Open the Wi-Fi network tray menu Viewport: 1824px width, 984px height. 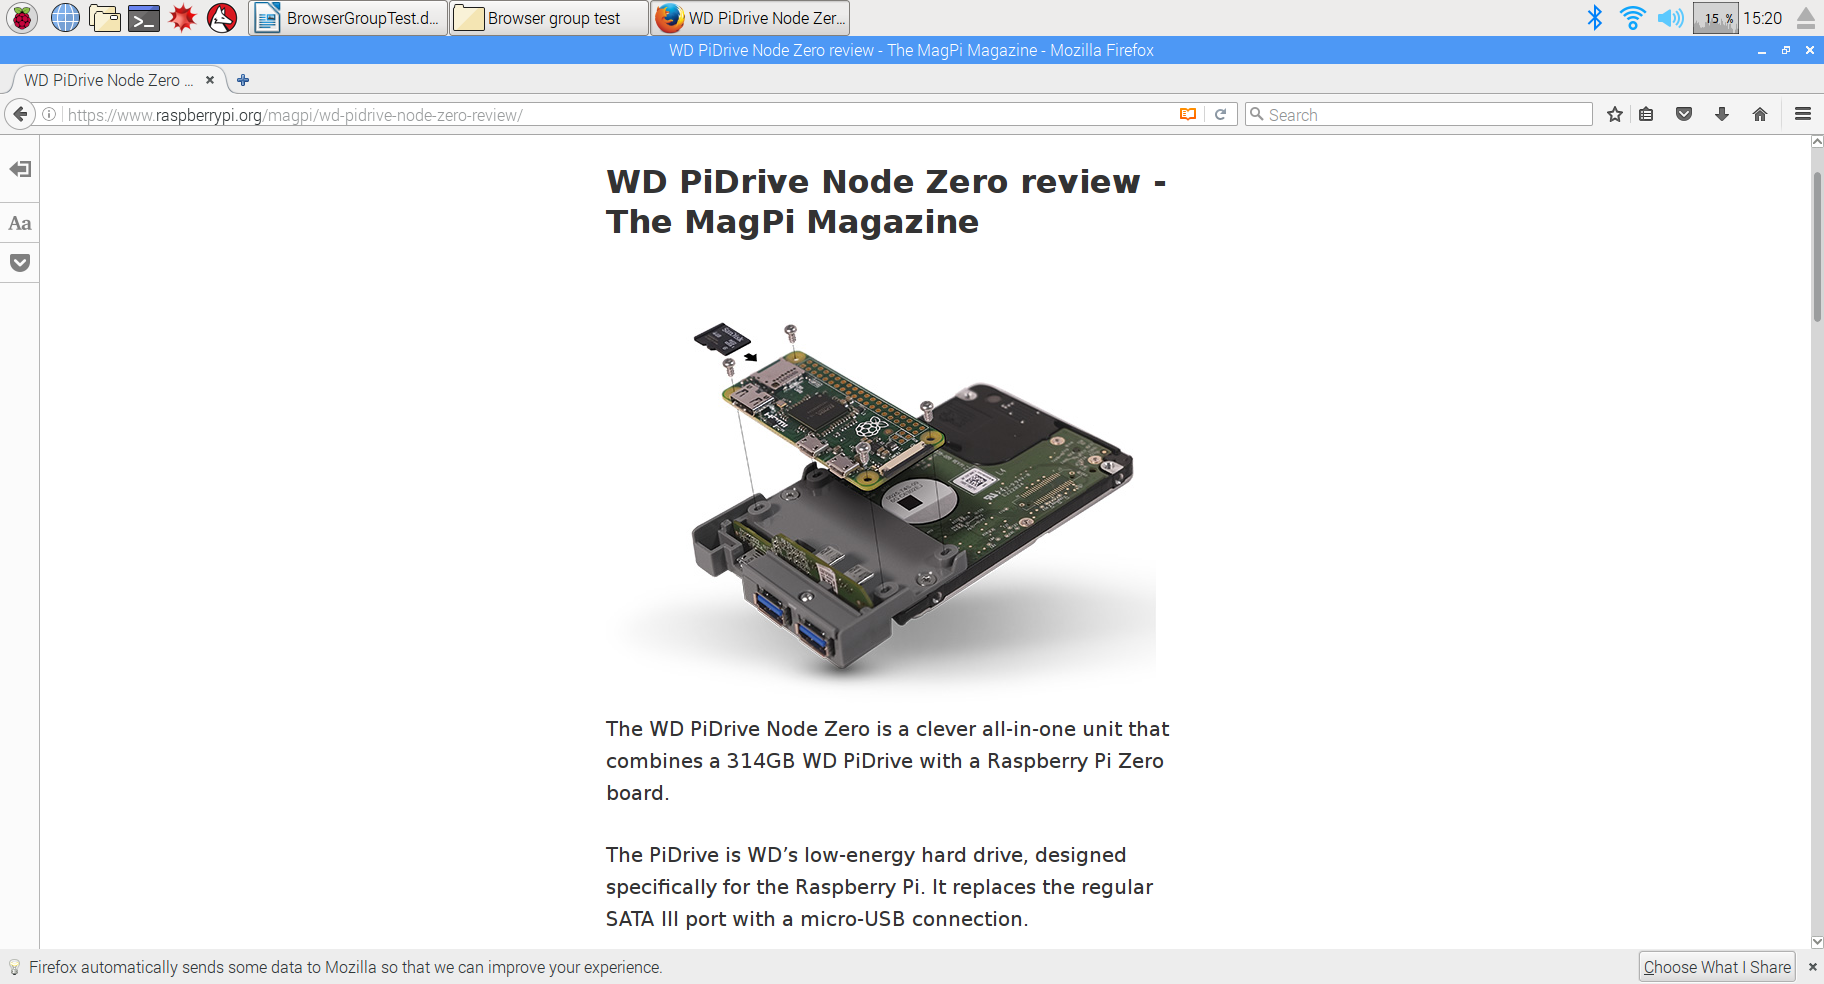point(1632,18)
